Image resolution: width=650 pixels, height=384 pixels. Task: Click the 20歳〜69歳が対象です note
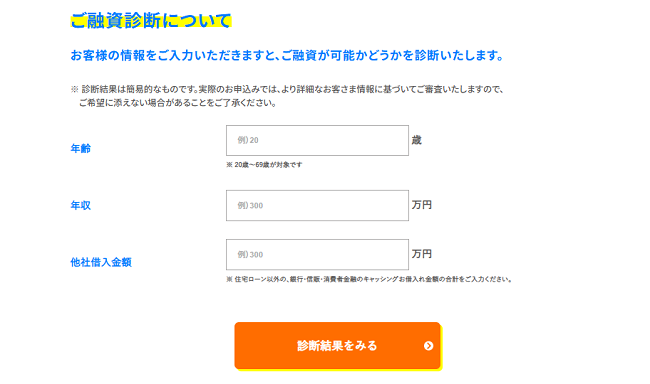(264, 165)
